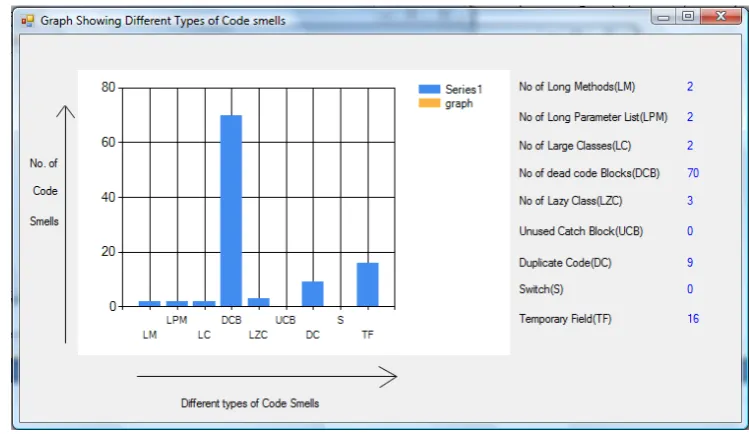
Task: Click the LPM x-axis label
Action: pyautogui.click(x=177, y=320)
